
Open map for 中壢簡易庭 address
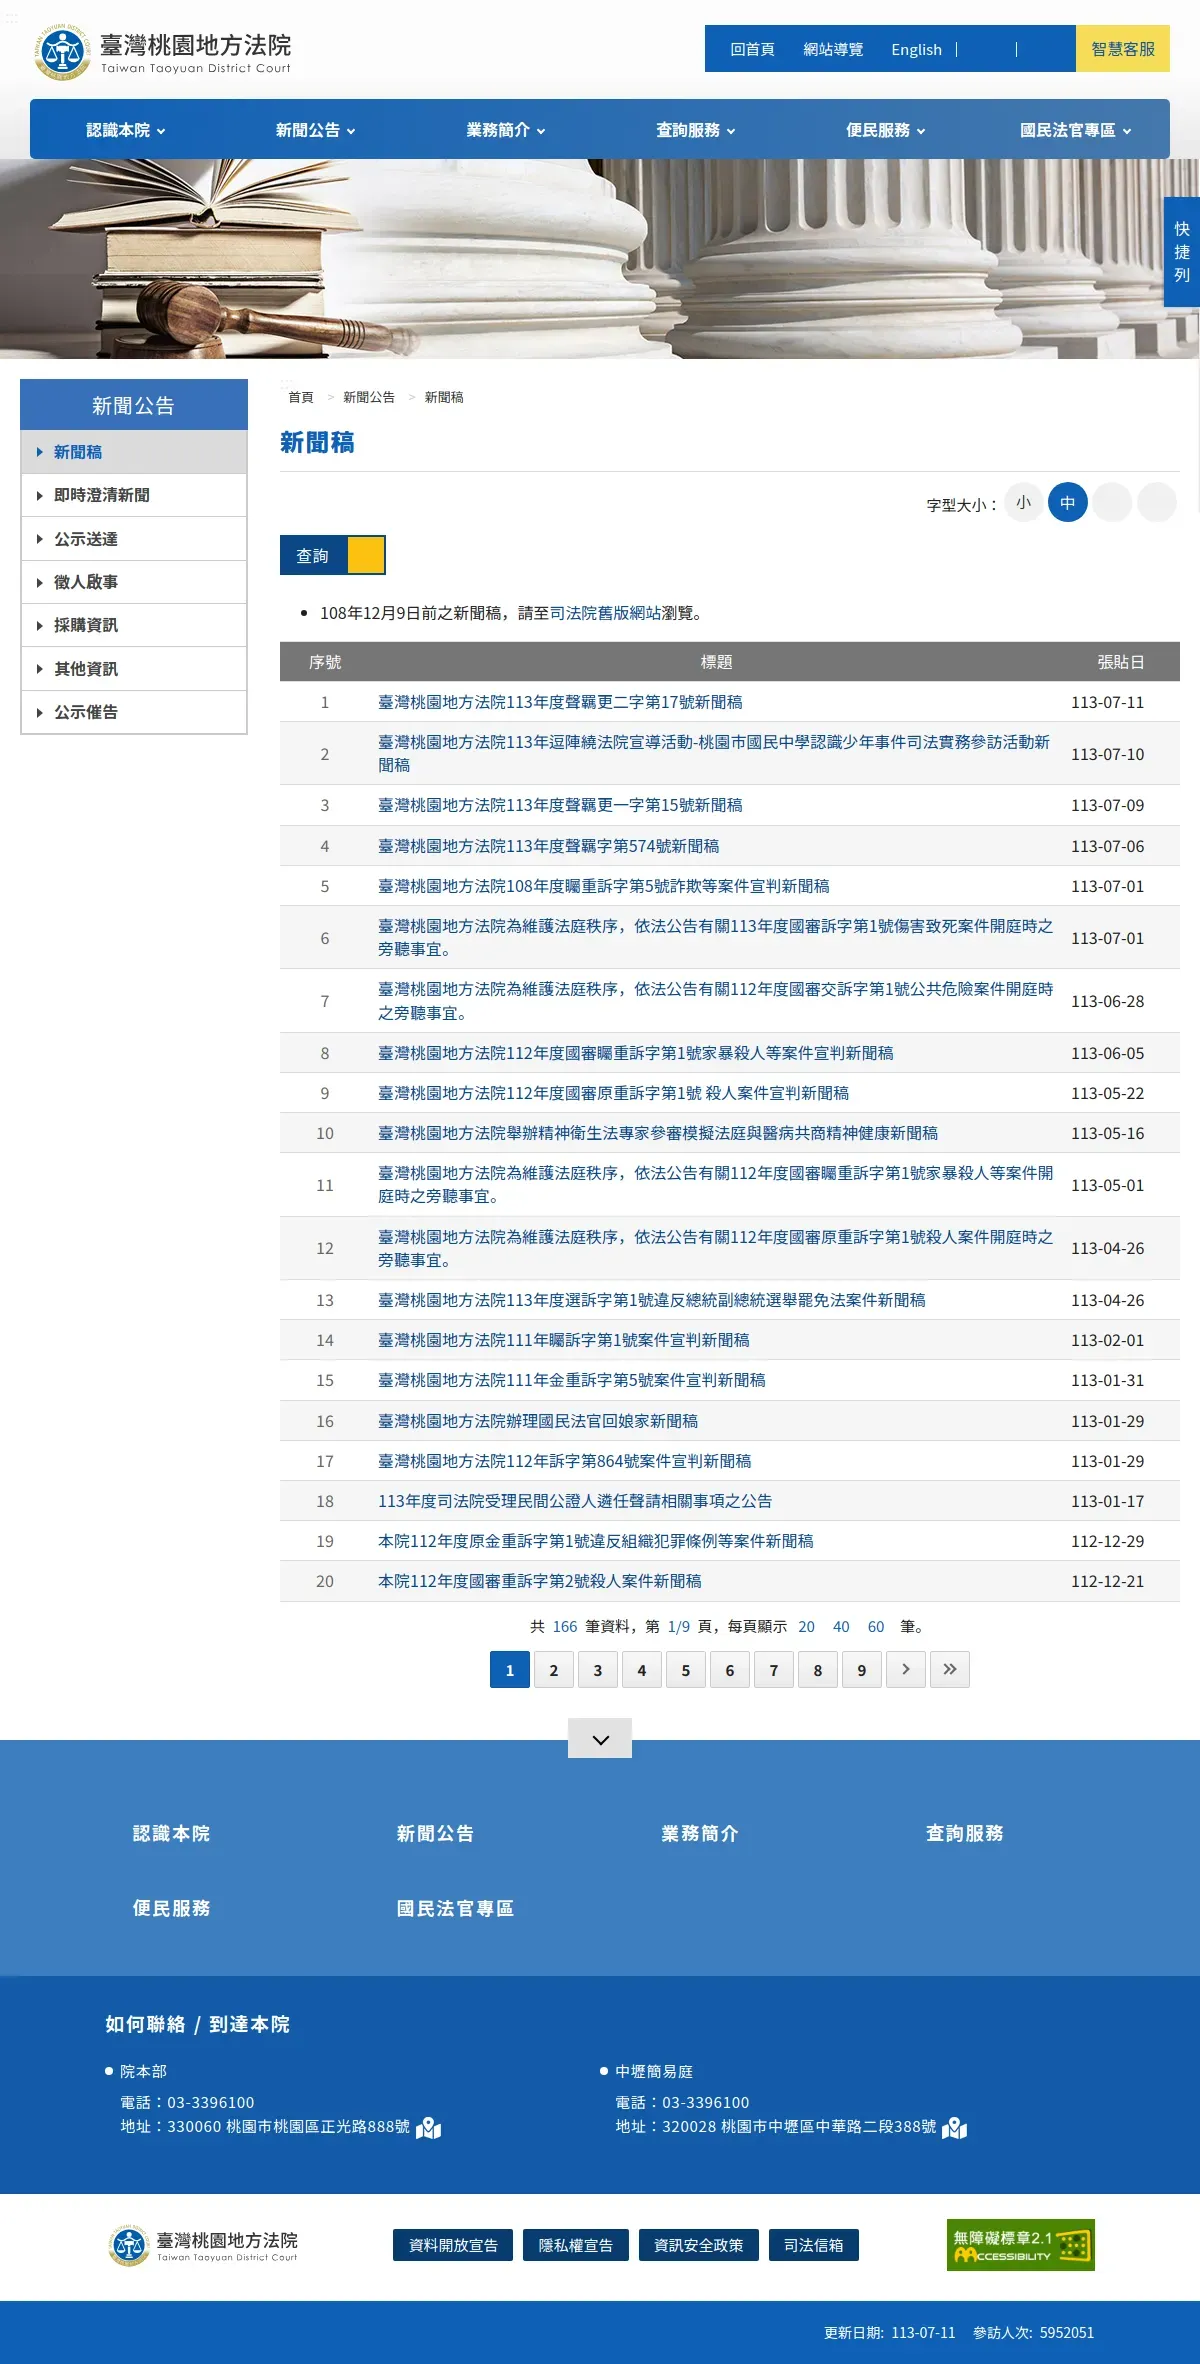click(955, 2127)
